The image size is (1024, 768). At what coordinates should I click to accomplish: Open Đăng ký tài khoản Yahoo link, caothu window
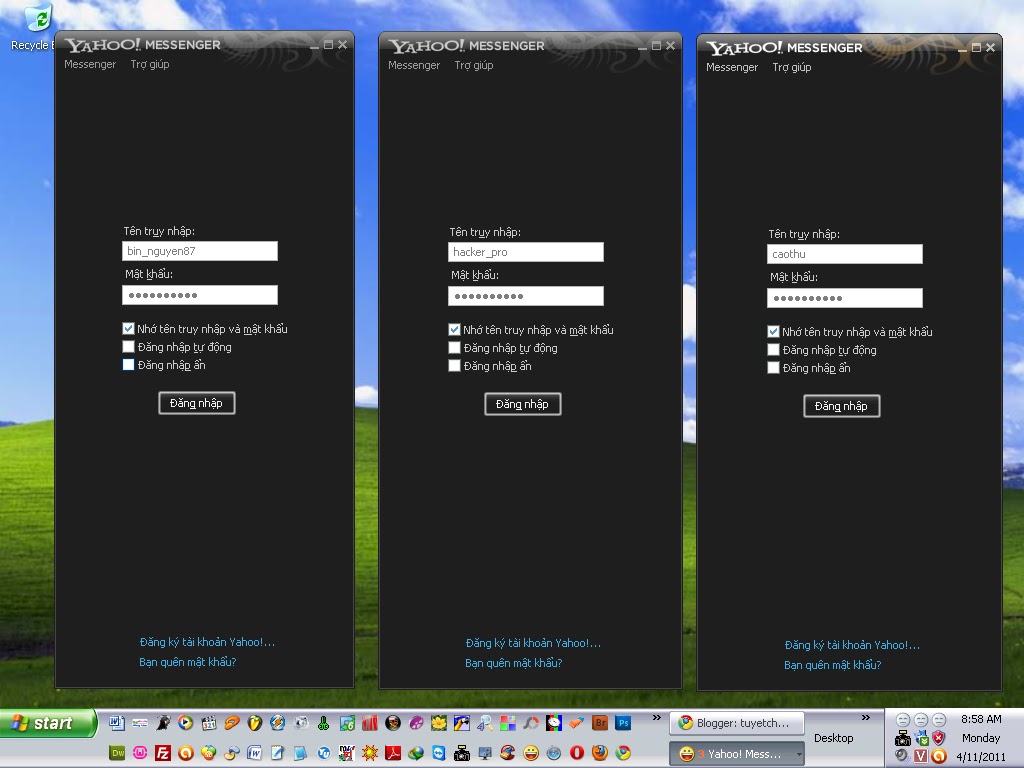(x=852, y=645)
